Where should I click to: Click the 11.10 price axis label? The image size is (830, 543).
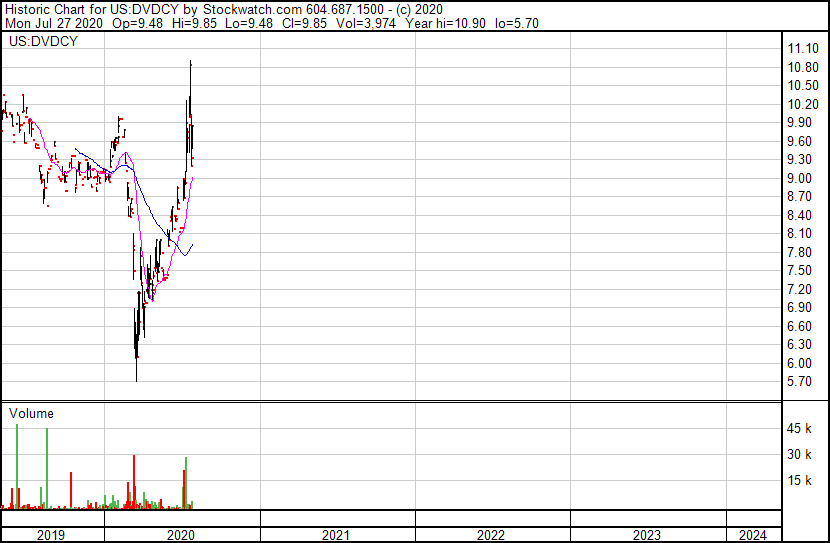click(x=803, y=49)
